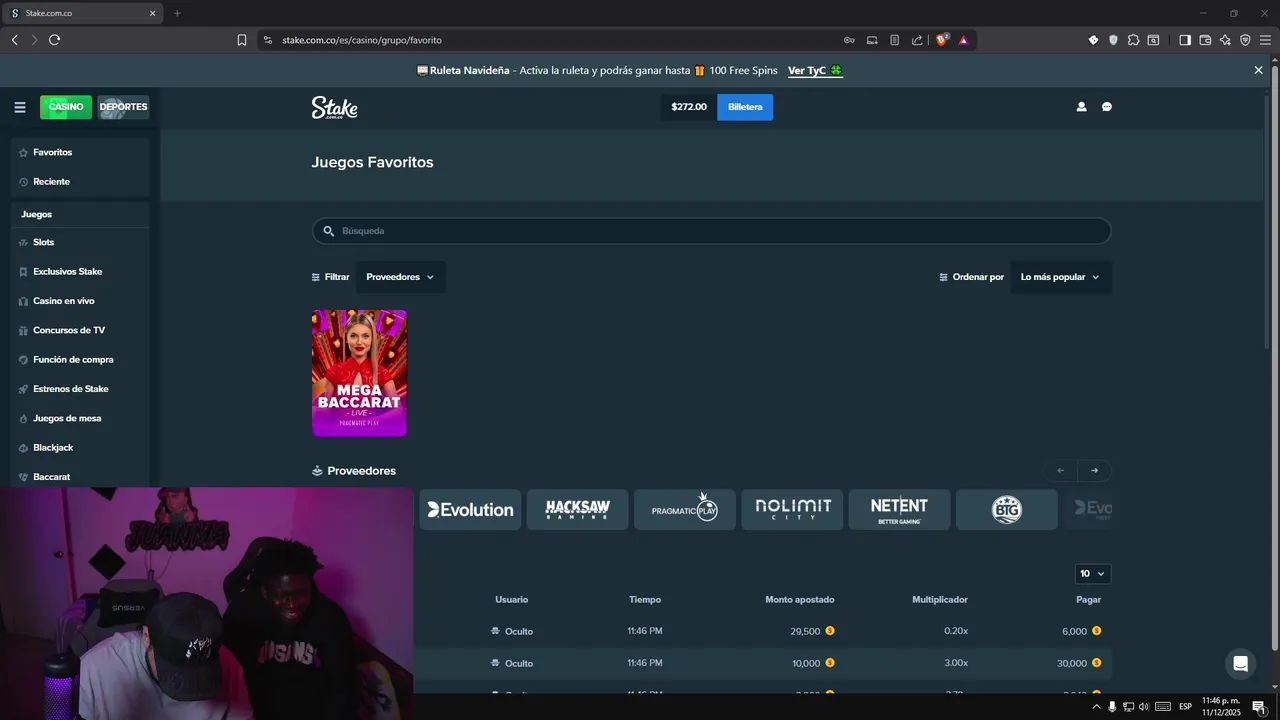Click the Stake logo
The image size is (1280, 720).
(x=334, y=108)
